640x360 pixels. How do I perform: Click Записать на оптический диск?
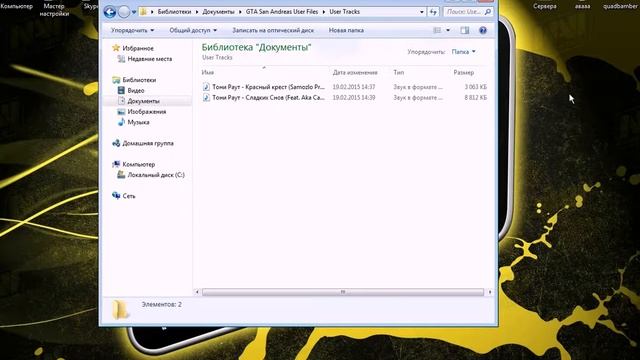273,30
